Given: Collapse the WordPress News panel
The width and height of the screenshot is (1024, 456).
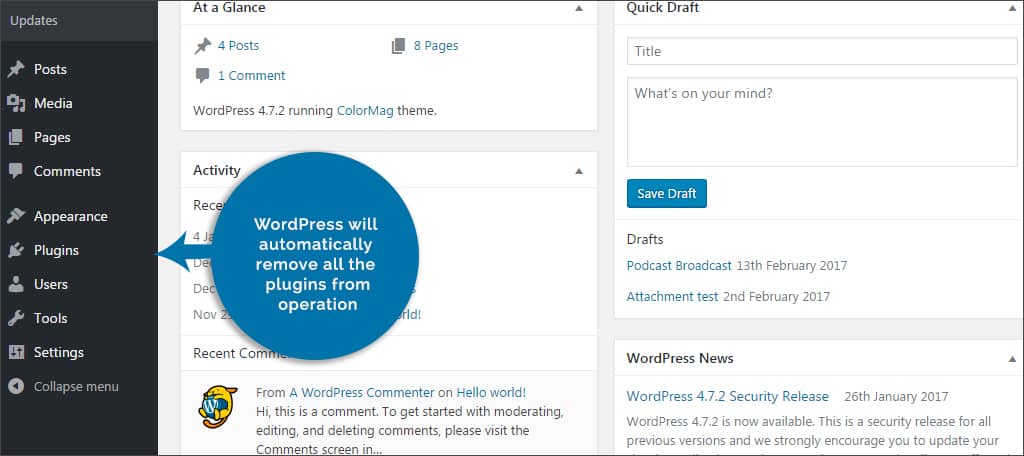Looking at the screenshot, I should click(x=1012, y=359).
